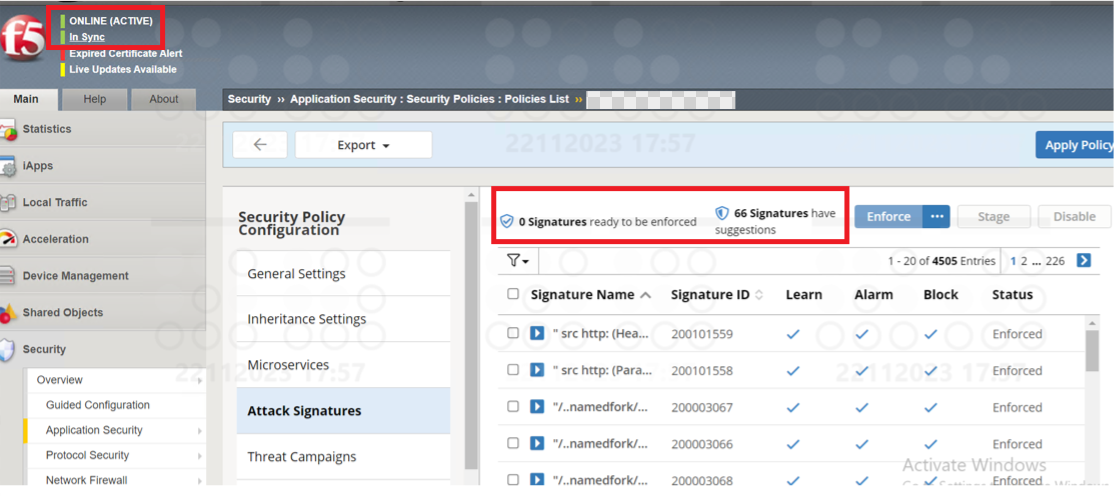The height and width of the screenshot is (496, 1114).
Task: Click the Block column header
Action: (941, 294)
